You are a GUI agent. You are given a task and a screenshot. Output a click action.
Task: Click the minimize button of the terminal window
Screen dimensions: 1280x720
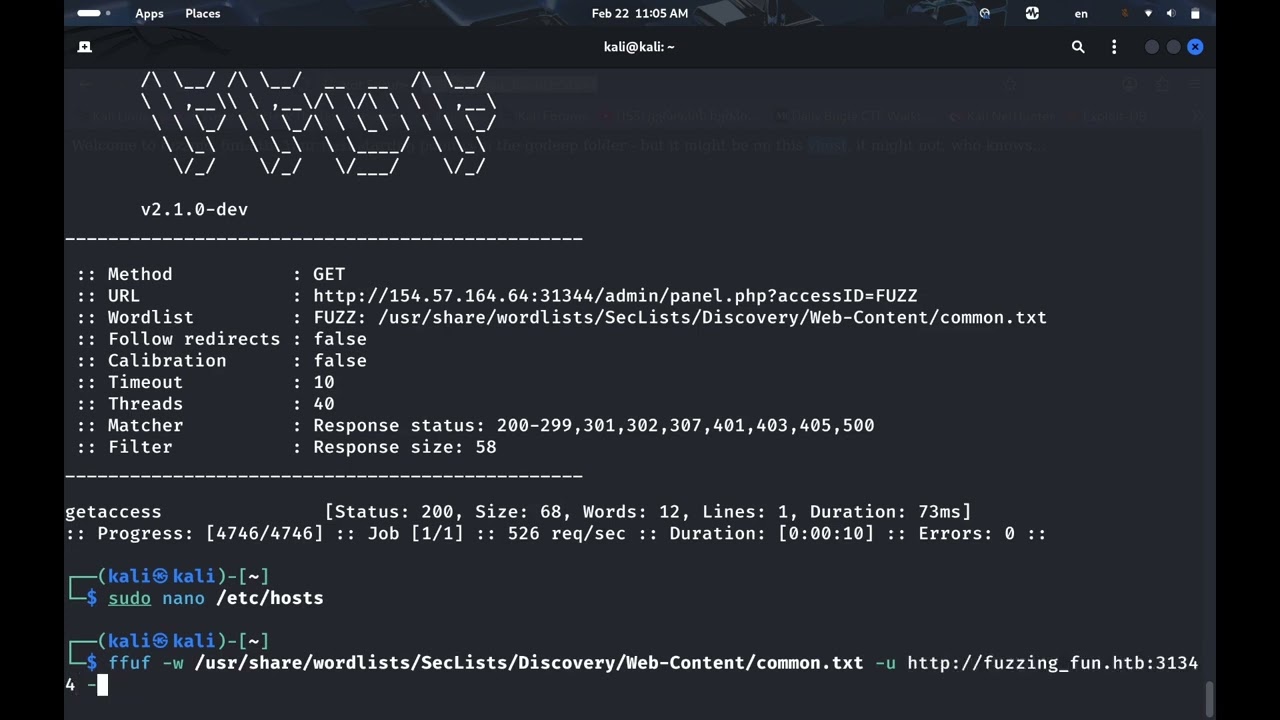click(1152, 47)
